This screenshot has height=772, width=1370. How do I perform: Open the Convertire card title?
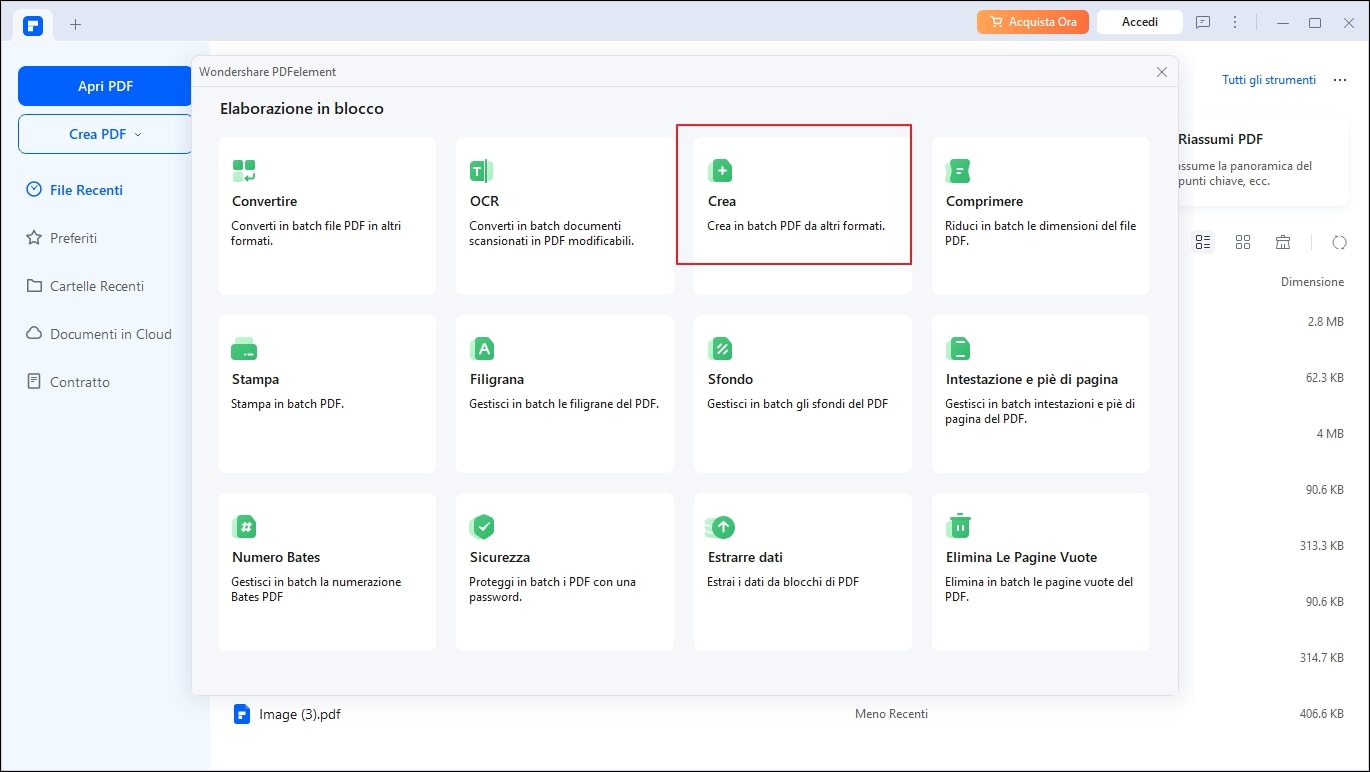(x=264, y=201)
